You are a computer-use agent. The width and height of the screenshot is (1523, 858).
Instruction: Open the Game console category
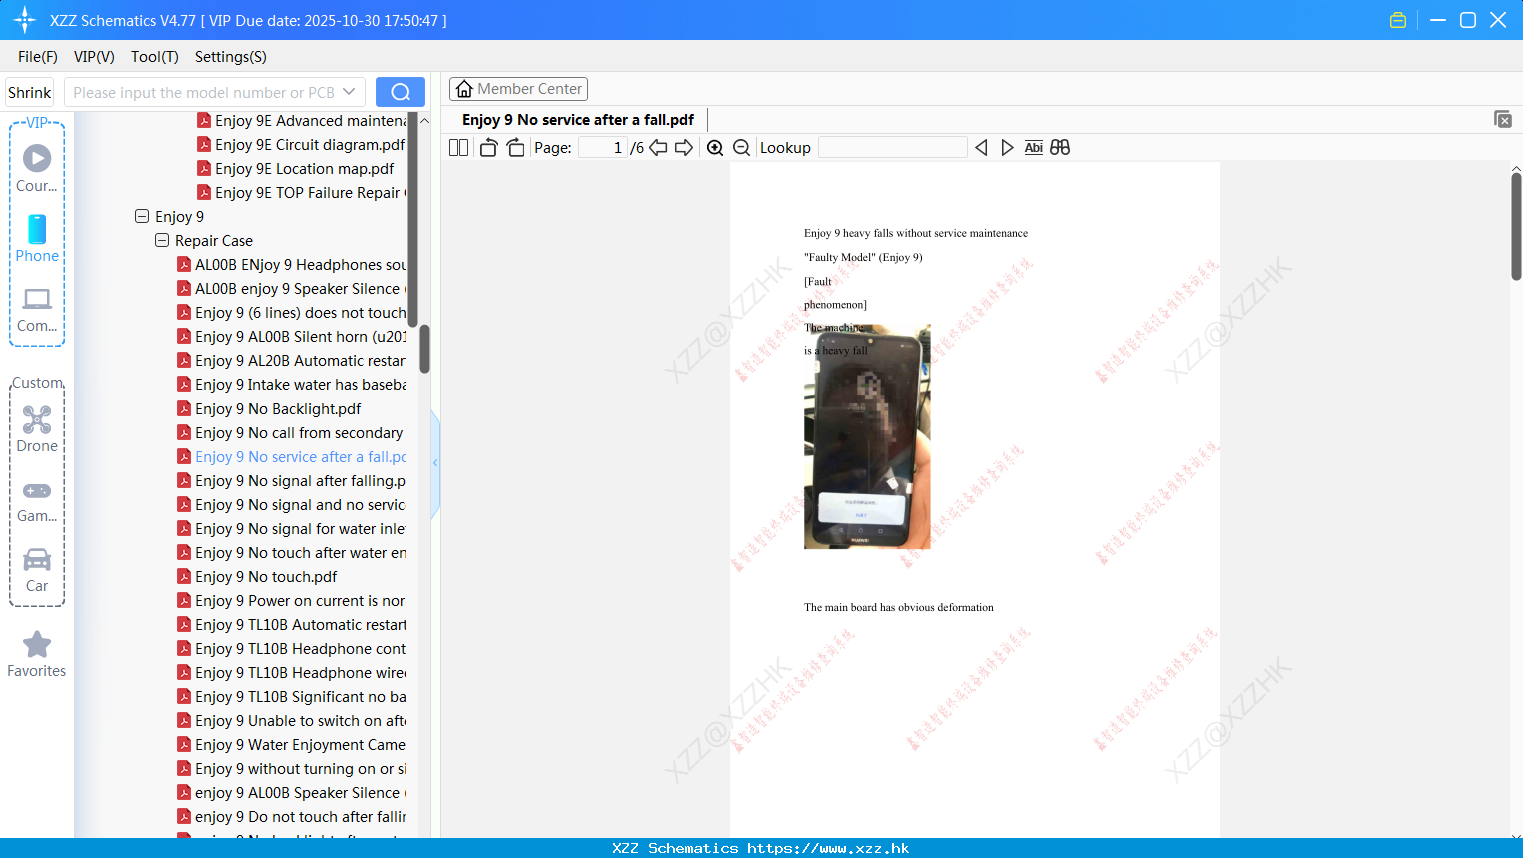[x=37, y=501]
